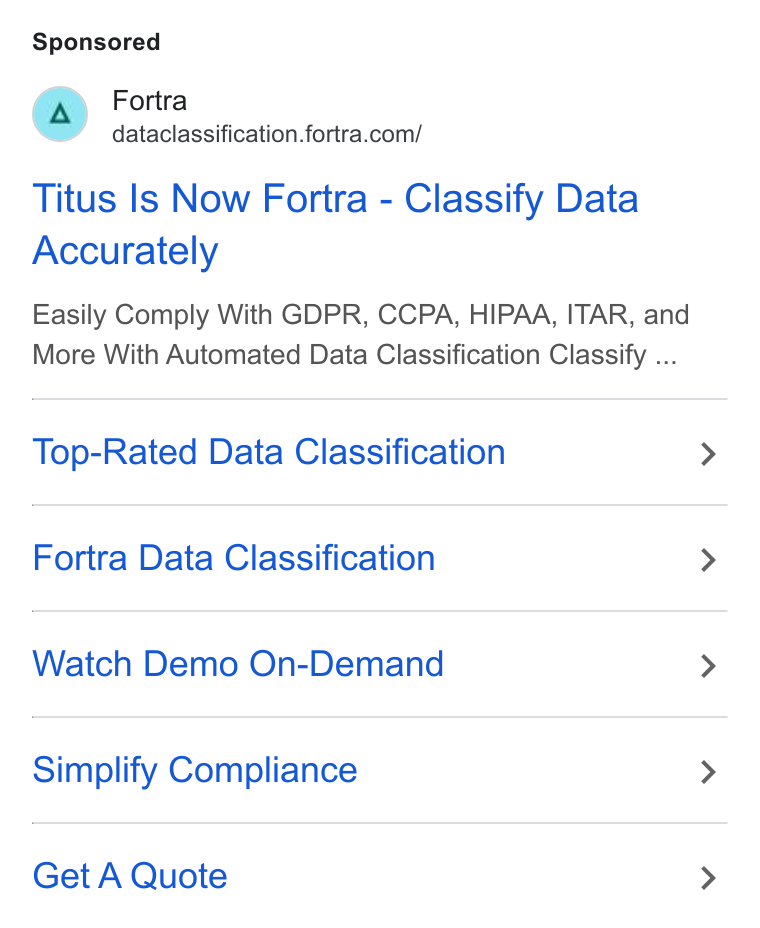The width and height of the screenshot is (760, 928).
Task: Open the chevron next to Top-Rated Data Classification
Action: 708,454
